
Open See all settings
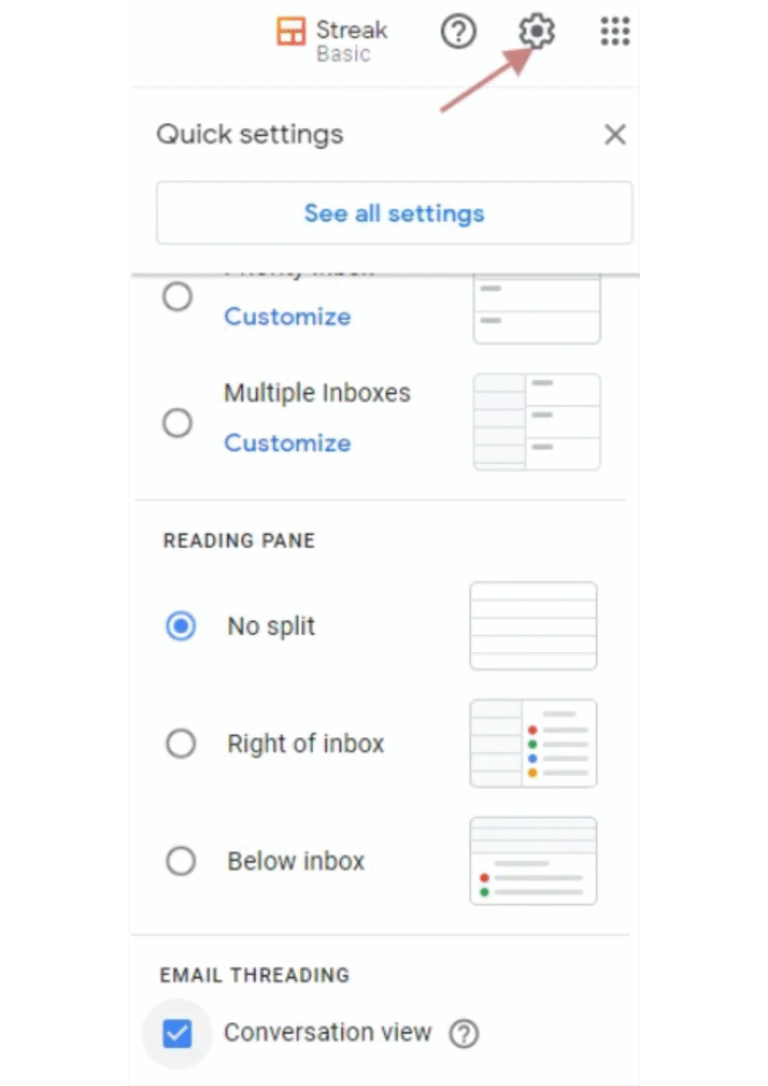pos(394,212)
